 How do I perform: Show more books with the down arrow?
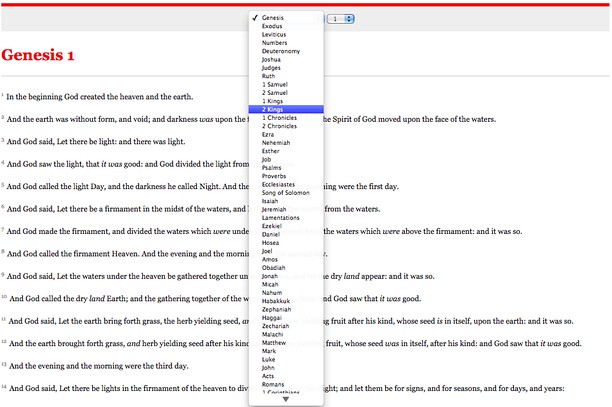point(286,399)
